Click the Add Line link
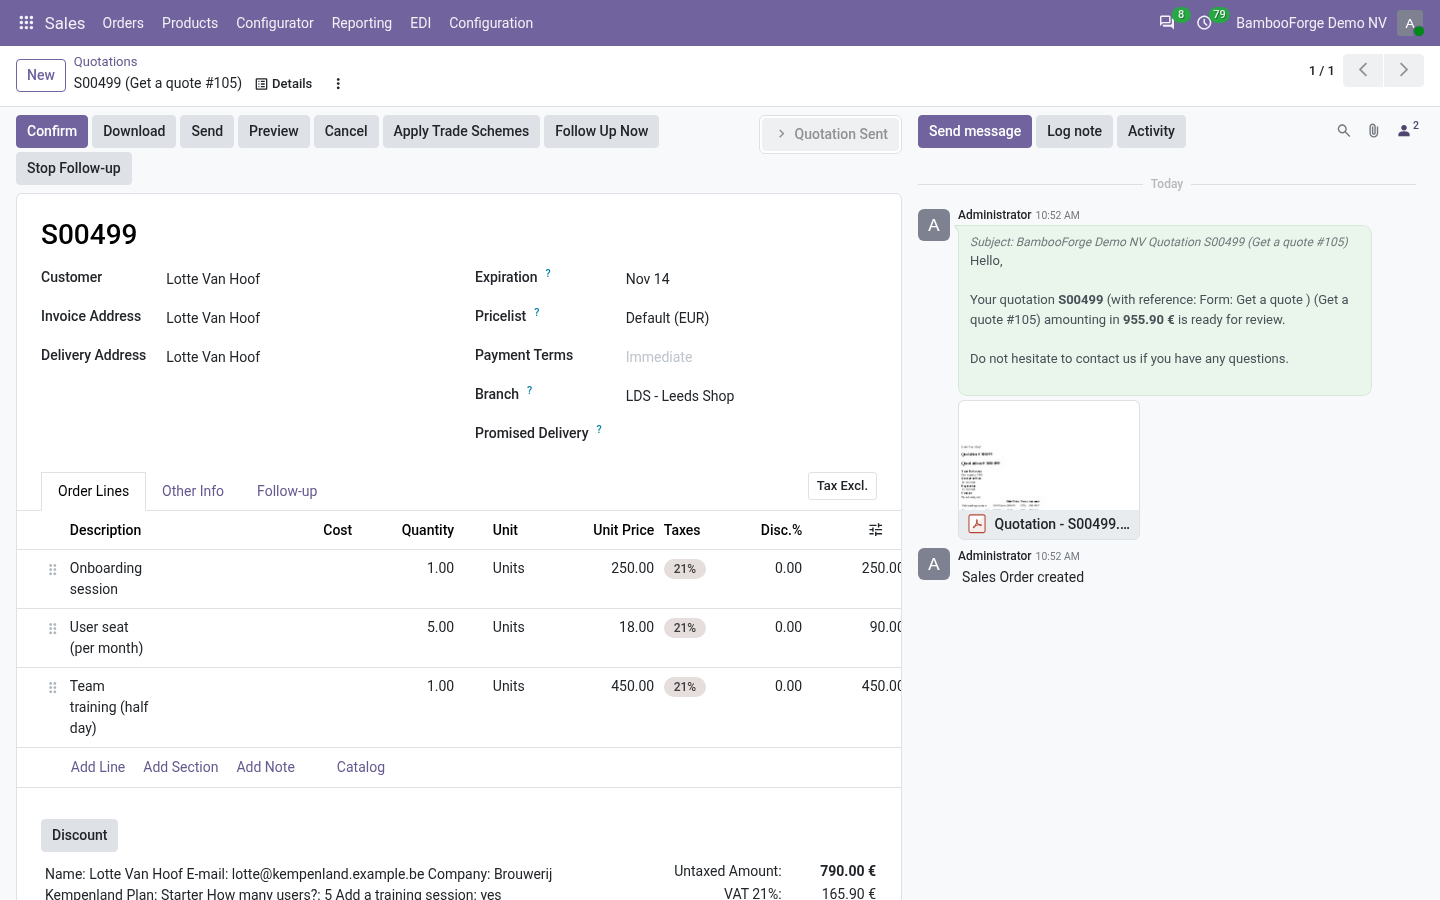 click(x=98, y=767)
